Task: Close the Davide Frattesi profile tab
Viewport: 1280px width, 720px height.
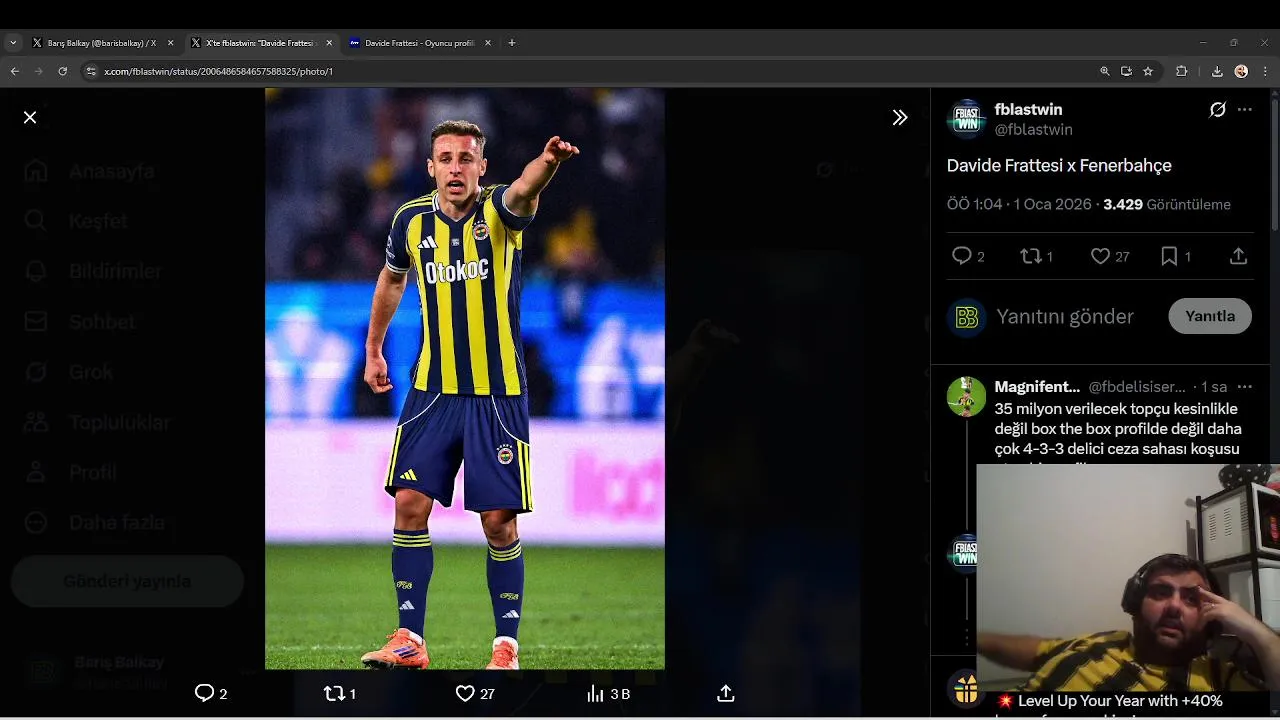Action: (x=488, y=43)
